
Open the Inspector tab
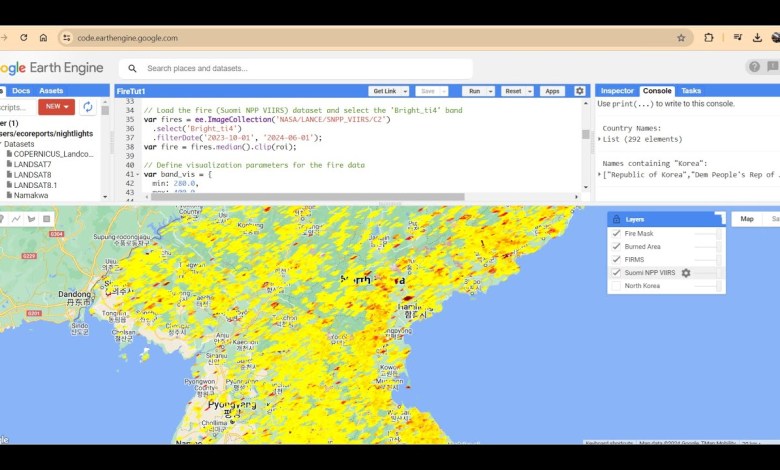(617, 91)
